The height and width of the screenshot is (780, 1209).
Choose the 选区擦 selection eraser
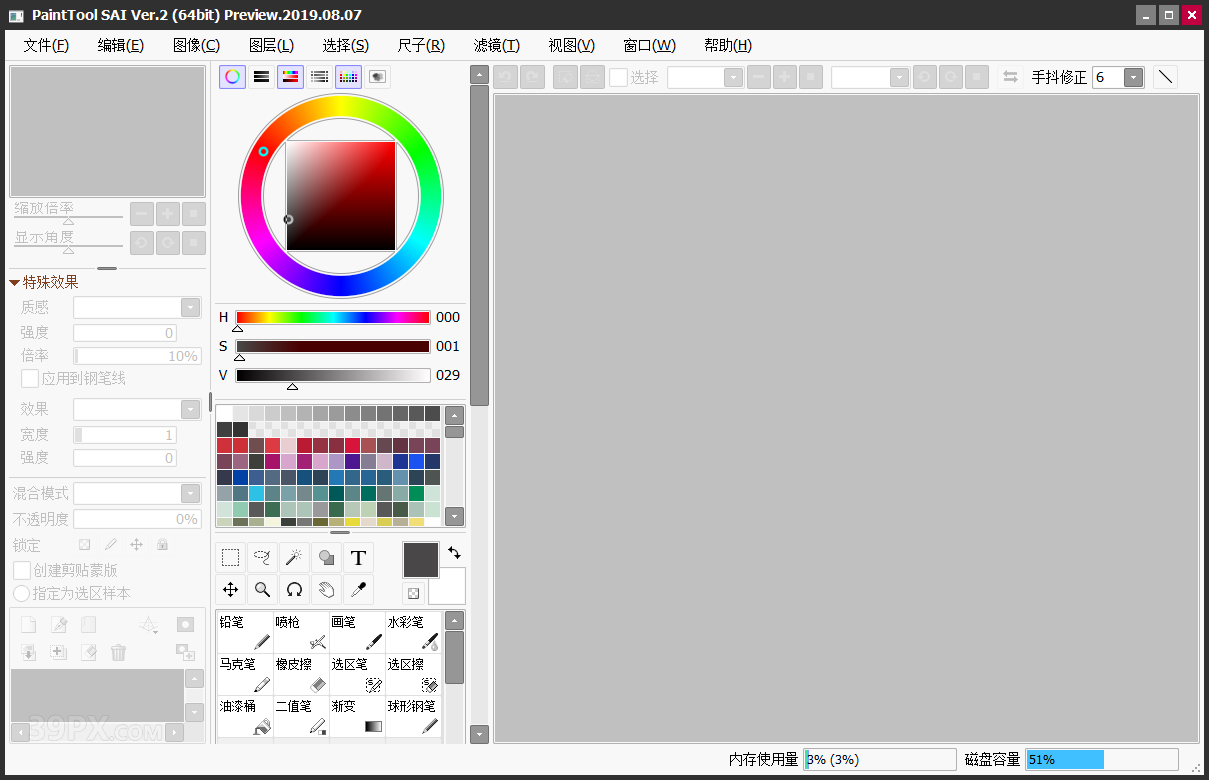[x=413, y=675]
